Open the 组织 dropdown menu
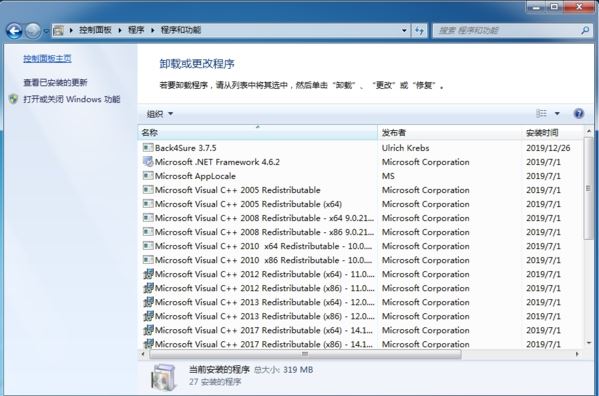 160,114
